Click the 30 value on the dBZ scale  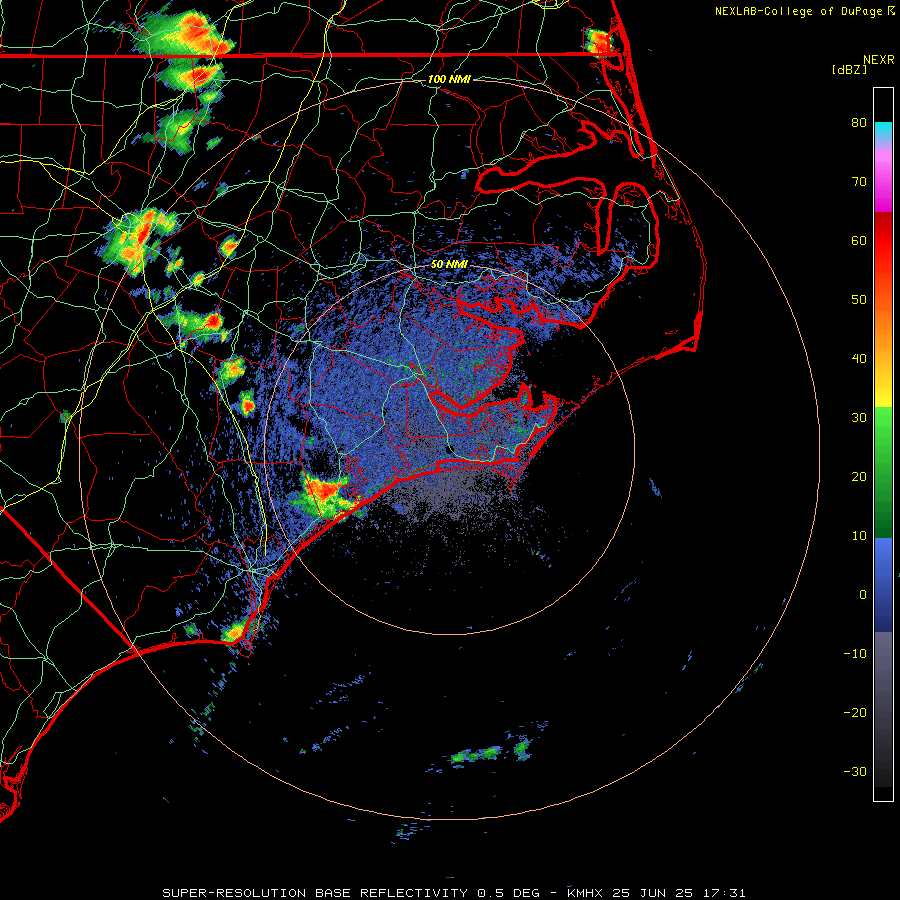(859, 417)
